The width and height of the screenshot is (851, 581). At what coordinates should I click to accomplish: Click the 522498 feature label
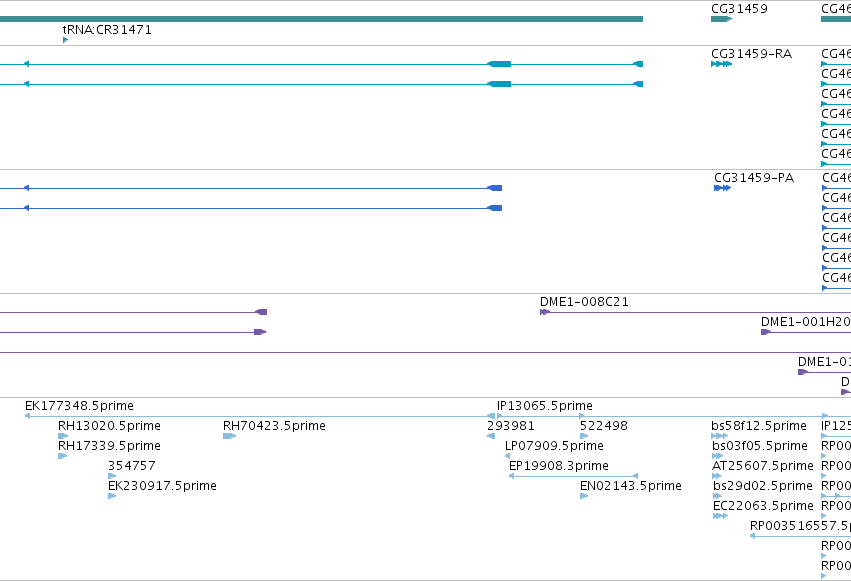[604, 426]
